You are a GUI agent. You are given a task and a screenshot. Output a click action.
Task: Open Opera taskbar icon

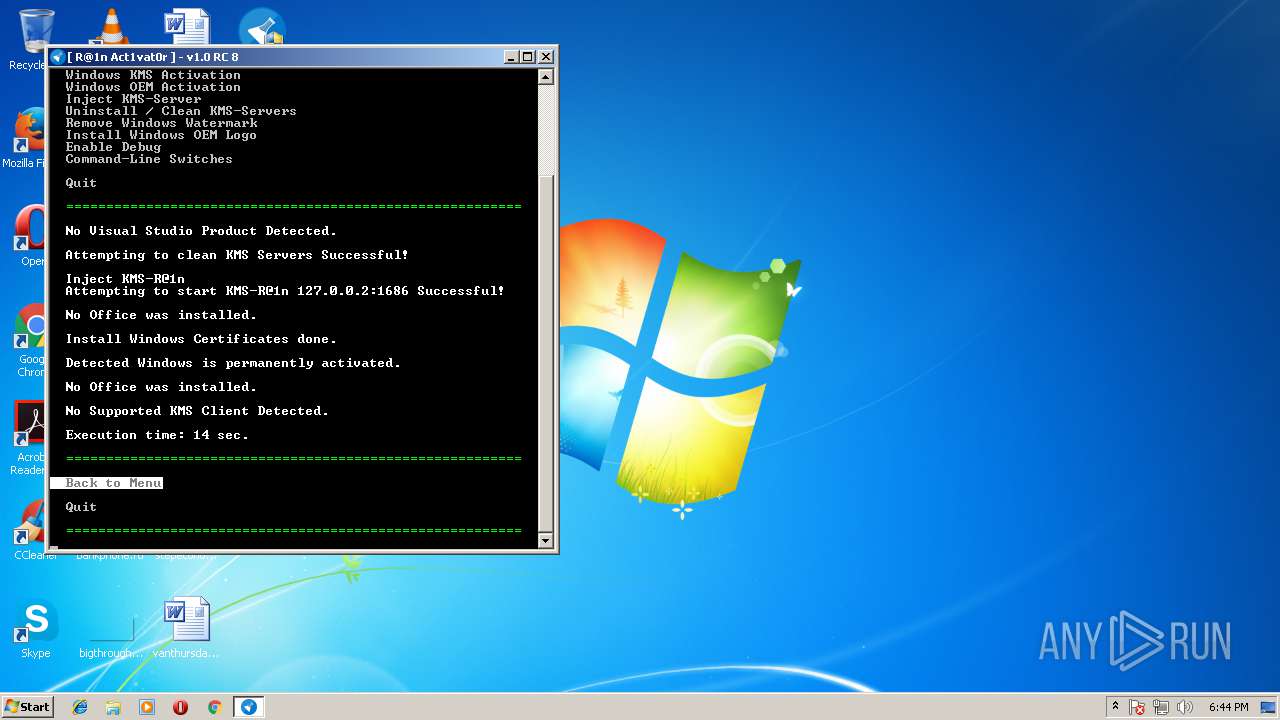(x=180, y=707)
